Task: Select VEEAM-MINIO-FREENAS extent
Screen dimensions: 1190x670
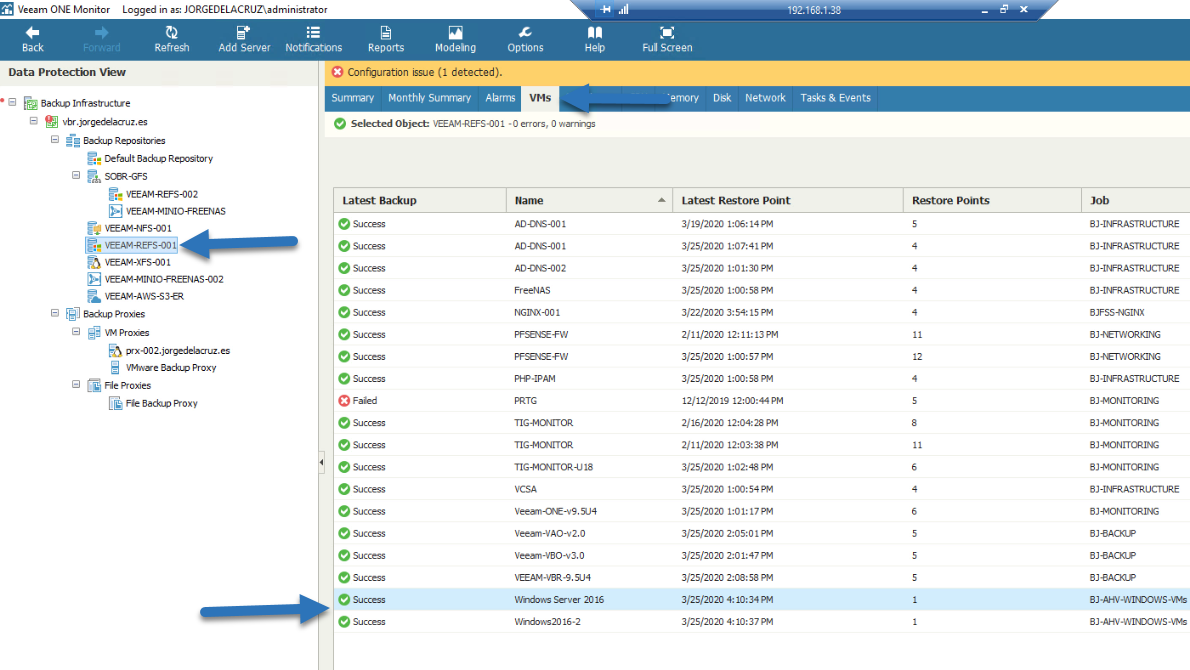Action: (175, 211)
